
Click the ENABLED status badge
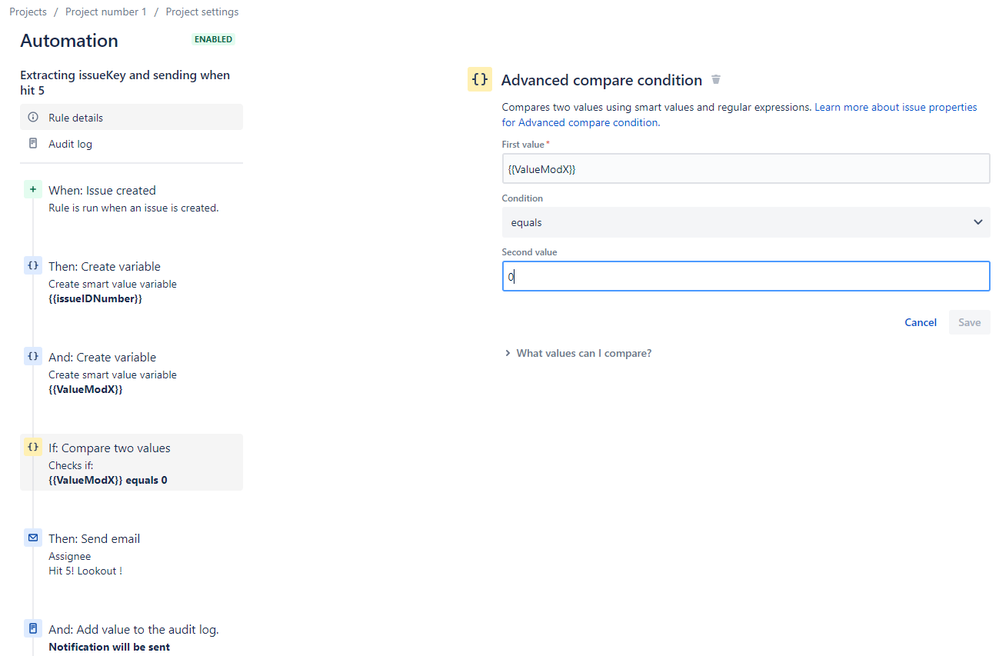tap(213, 39)
